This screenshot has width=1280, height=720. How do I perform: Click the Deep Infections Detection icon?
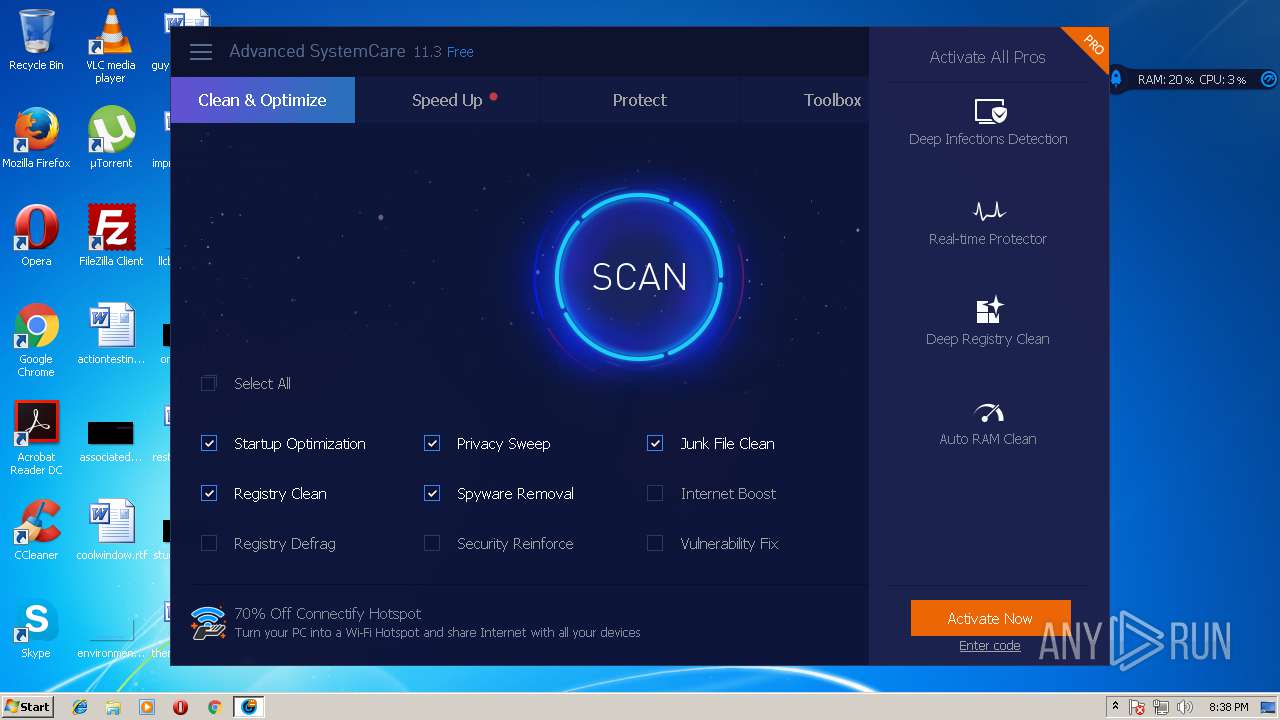pyautogui.click(x=989, y=111)
